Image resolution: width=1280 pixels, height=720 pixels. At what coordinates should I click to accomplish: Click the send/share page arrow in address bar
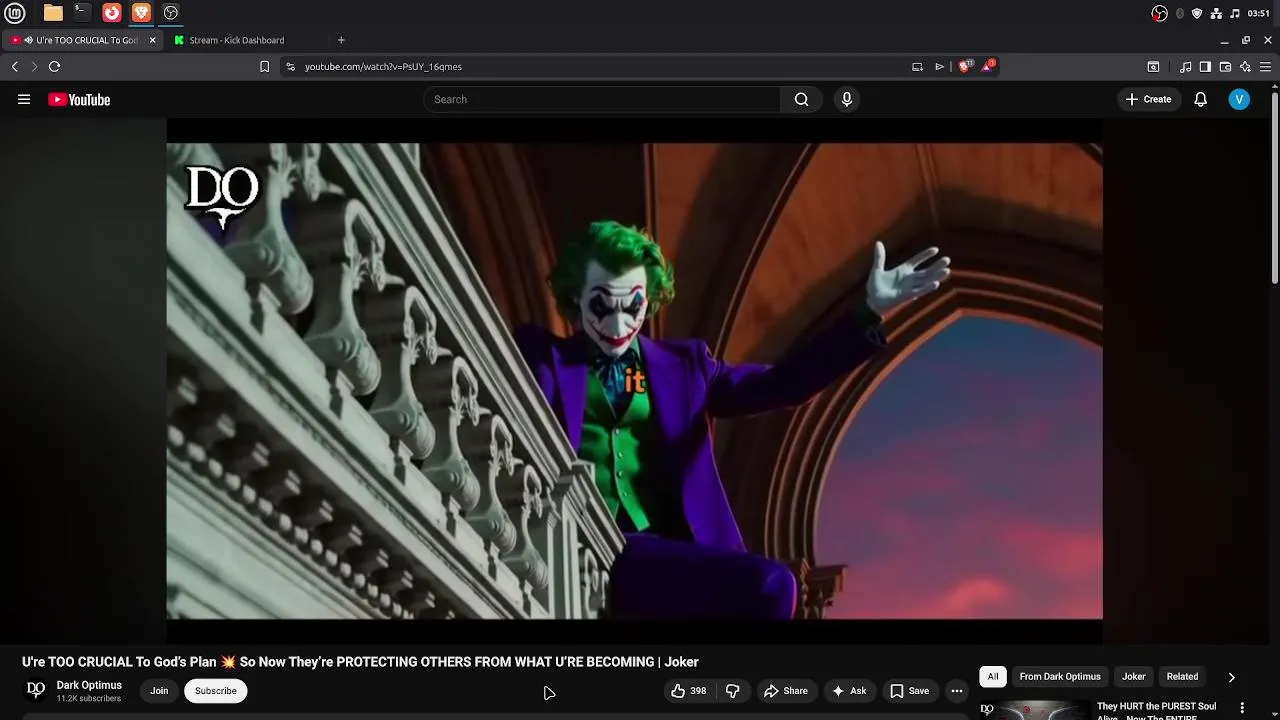[x=939, y=66]
